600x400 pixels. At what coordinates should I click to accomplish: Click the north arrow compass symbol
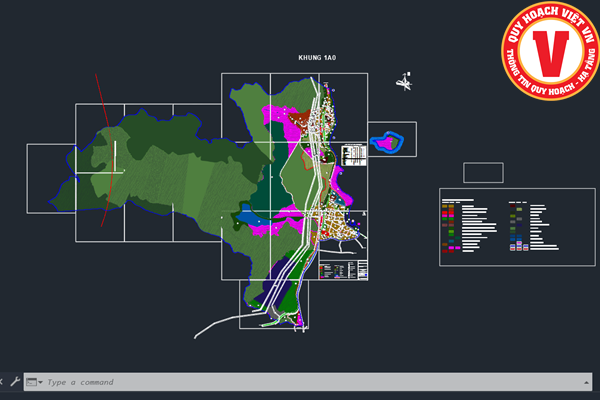point(404,82)
